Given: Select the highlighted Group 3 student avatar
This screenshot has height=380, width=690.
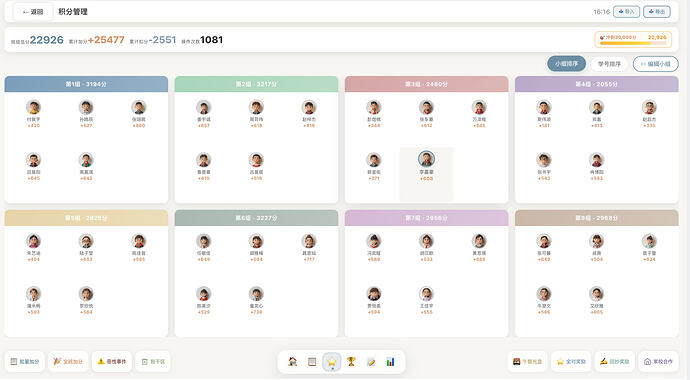Looking at the screenshot, I should (426, 159).
